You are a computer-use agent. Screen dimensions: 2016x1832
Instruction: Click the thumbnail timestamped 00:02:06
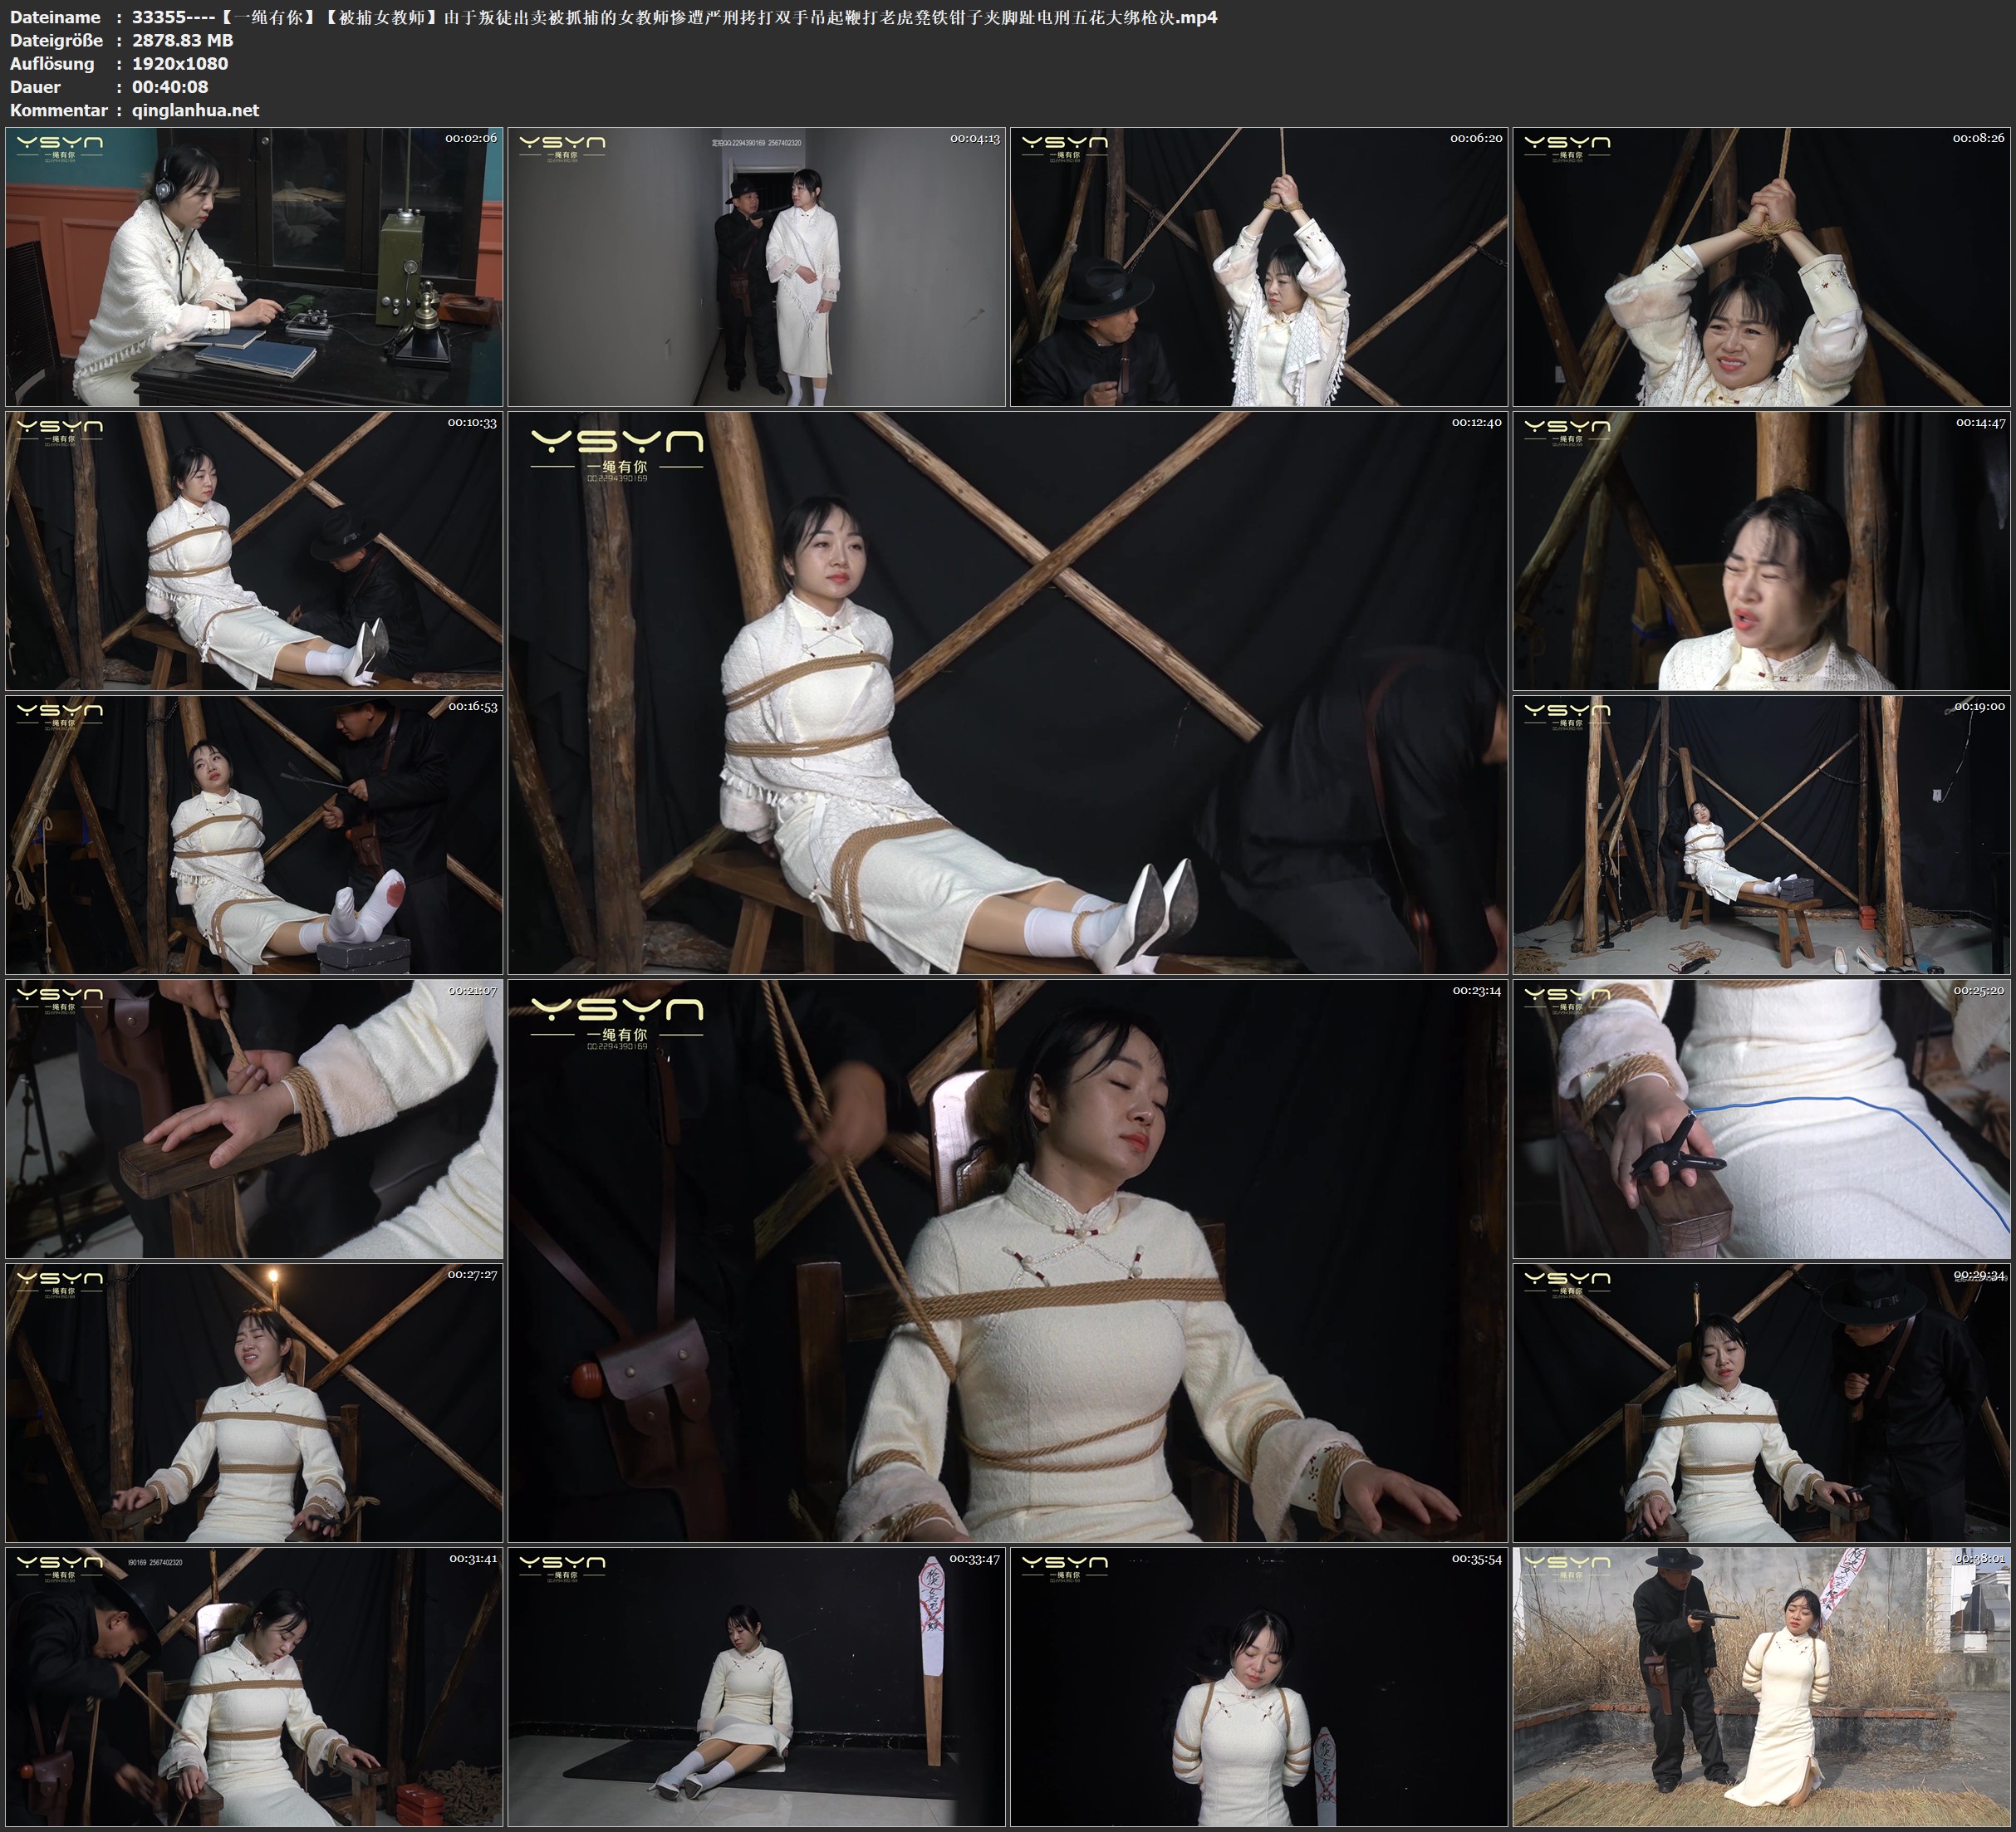click(x=254, y=266)
